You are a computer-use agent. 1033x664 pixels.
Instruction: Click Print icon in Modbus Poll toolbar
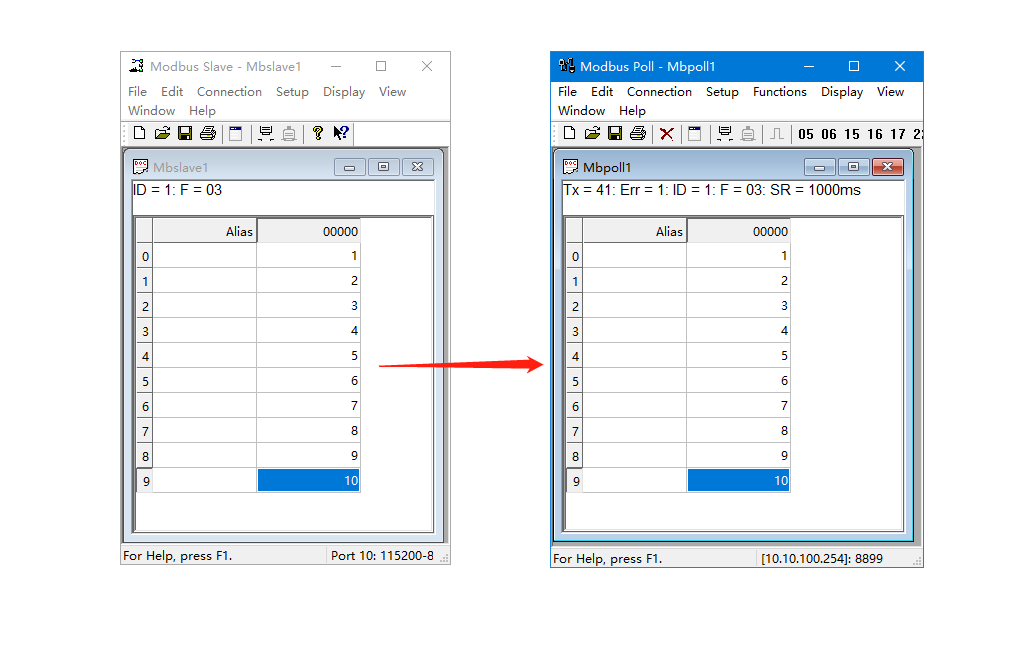(638, 134)
